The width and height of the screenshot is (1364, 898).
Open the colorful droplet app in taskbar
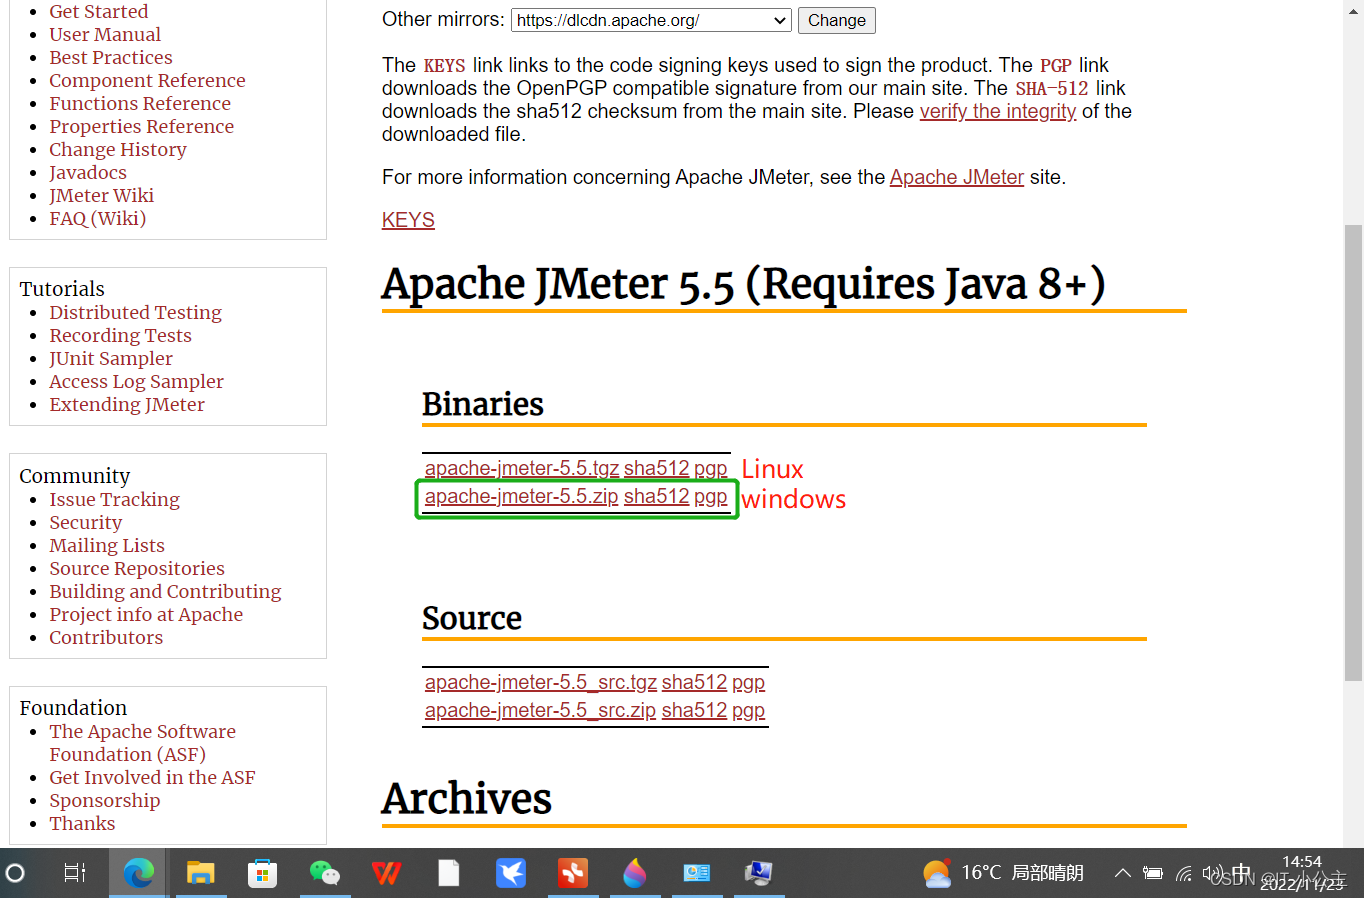[635, 873]
